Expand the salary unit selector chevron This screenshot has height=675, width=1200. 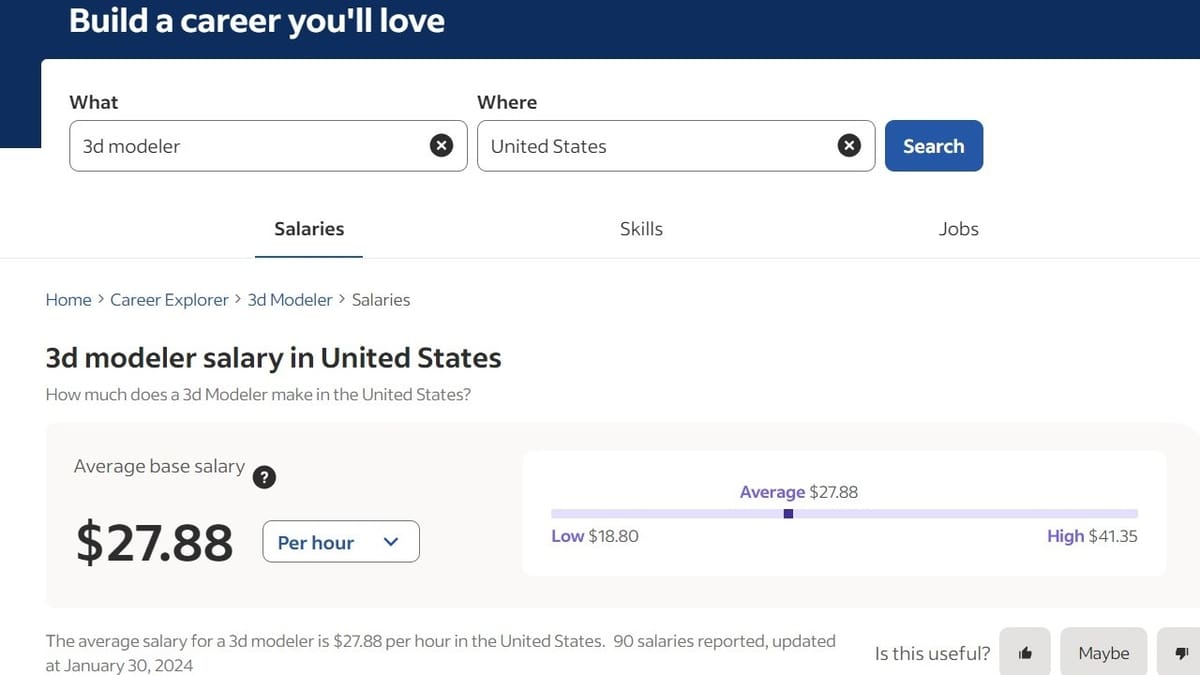[x=390, y=541]
